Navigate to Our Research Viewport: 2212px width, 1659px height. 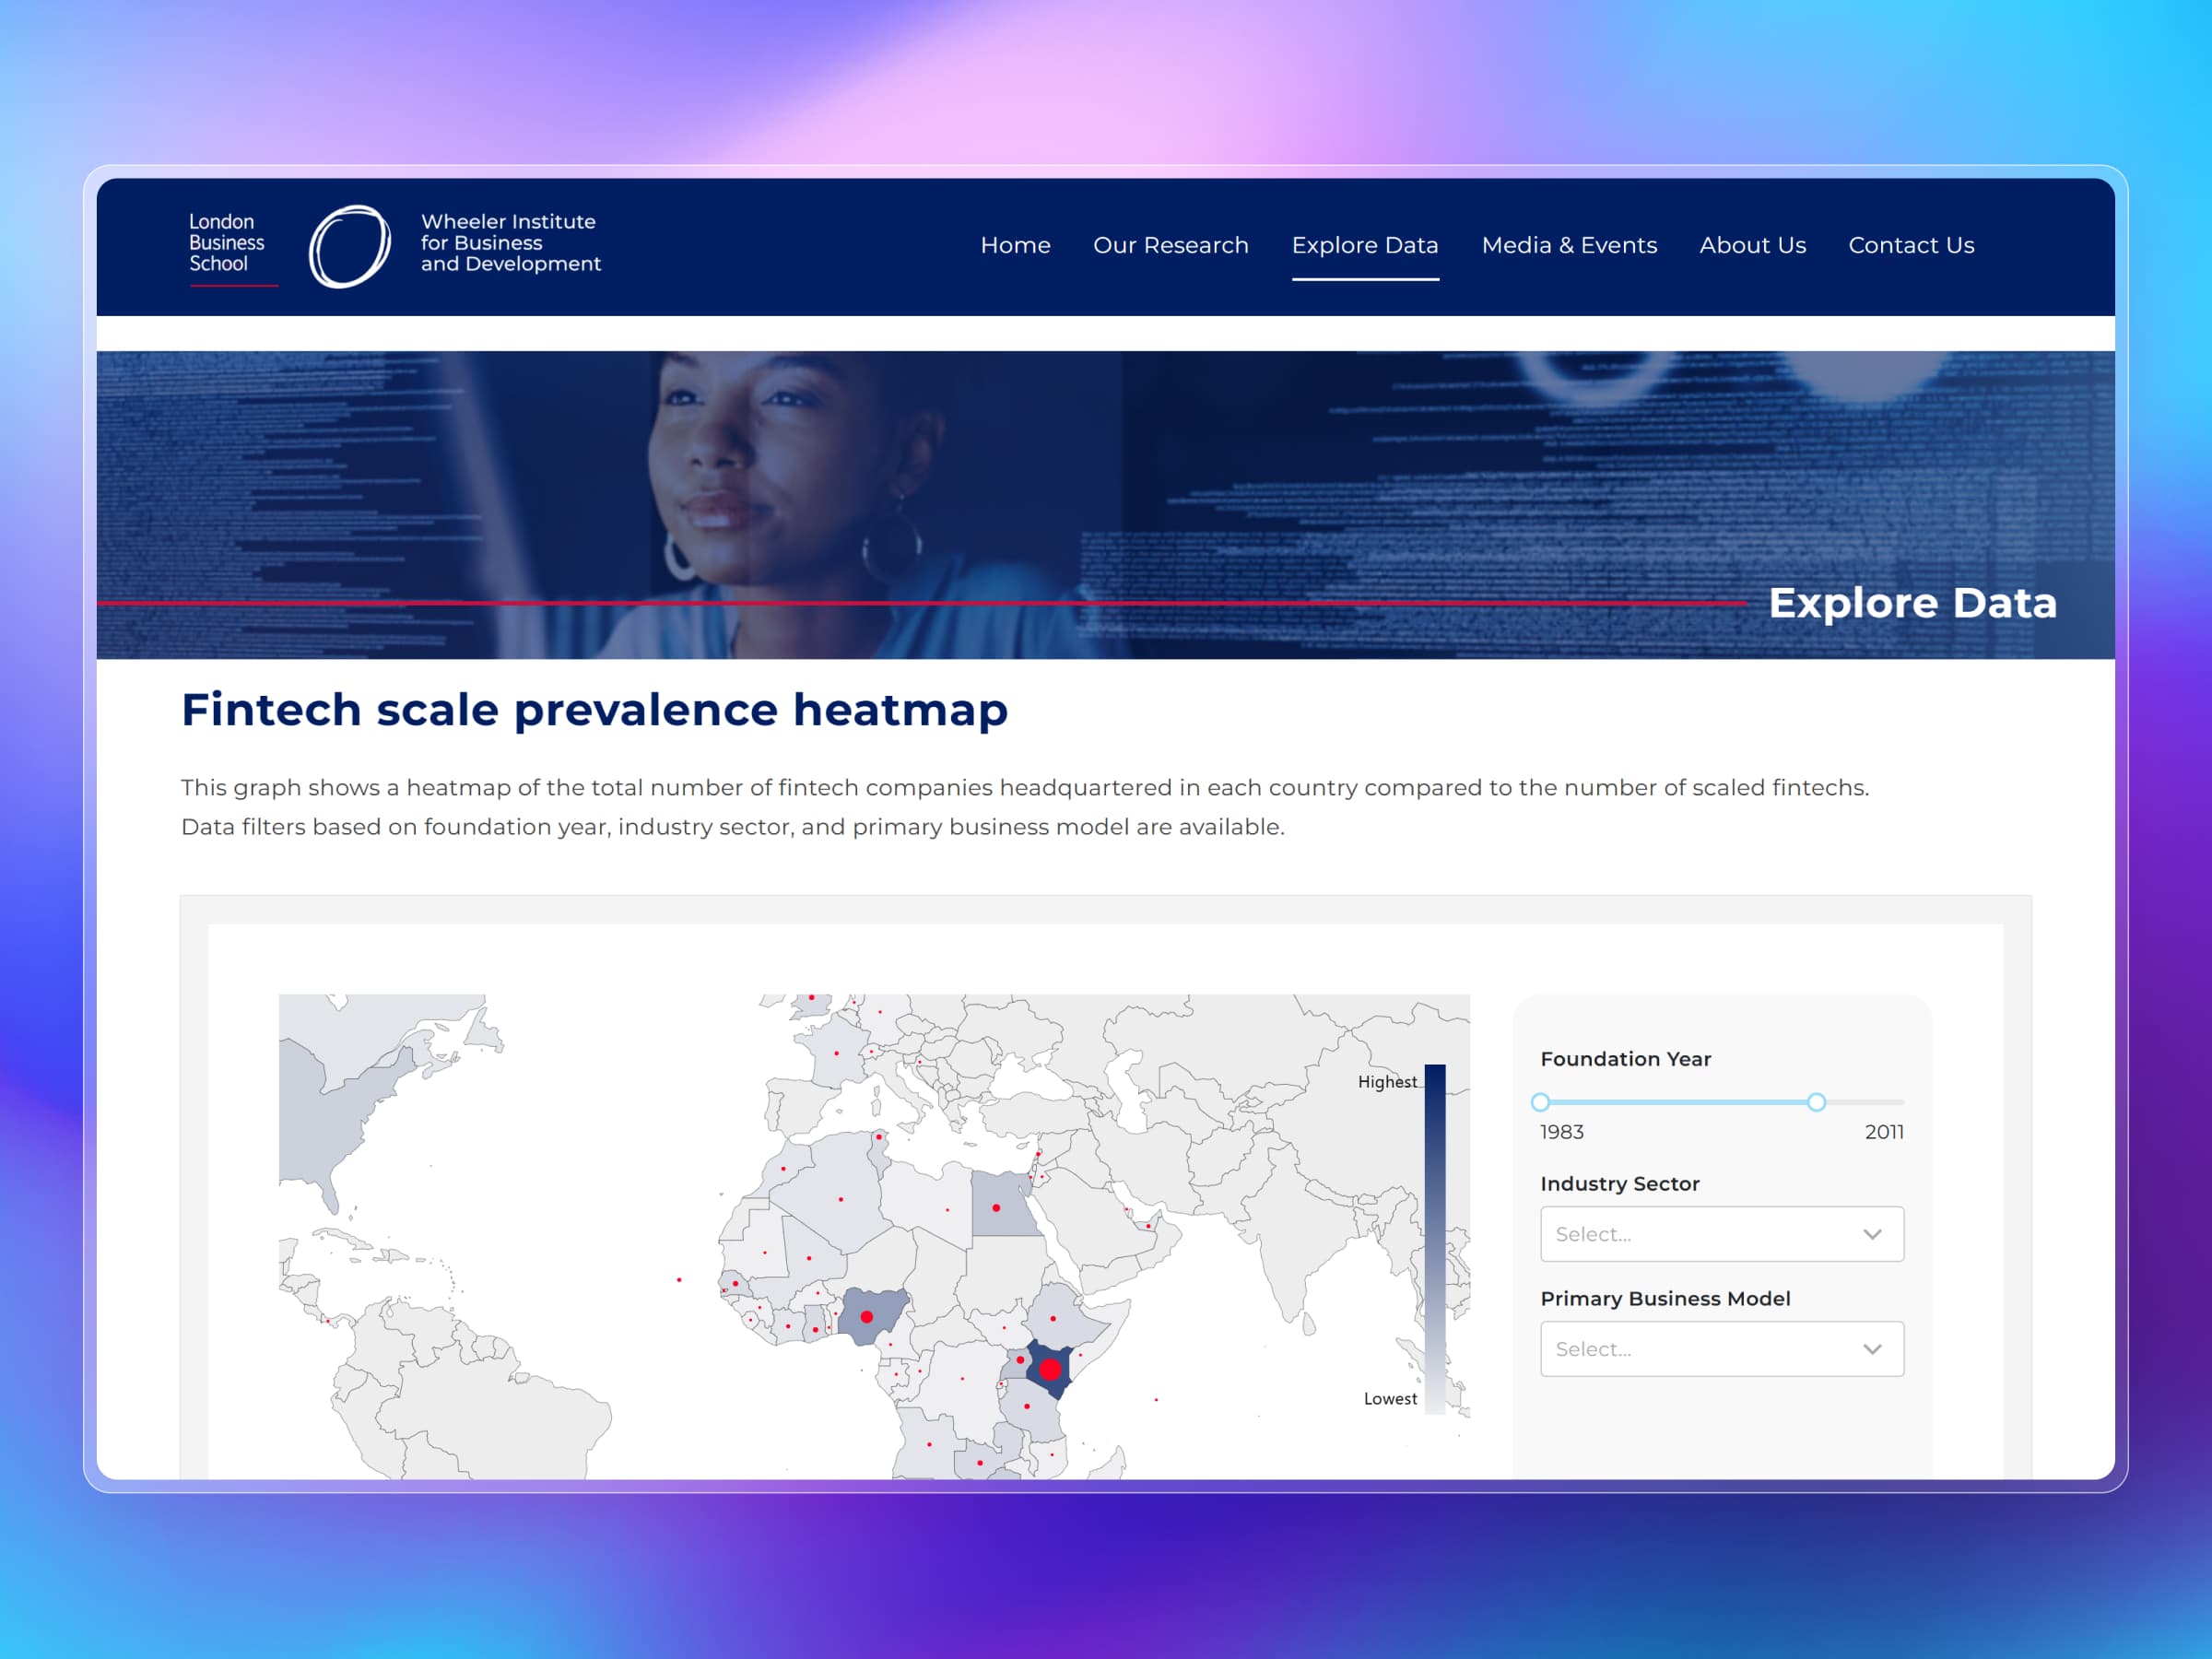(x=1170, y=245)
